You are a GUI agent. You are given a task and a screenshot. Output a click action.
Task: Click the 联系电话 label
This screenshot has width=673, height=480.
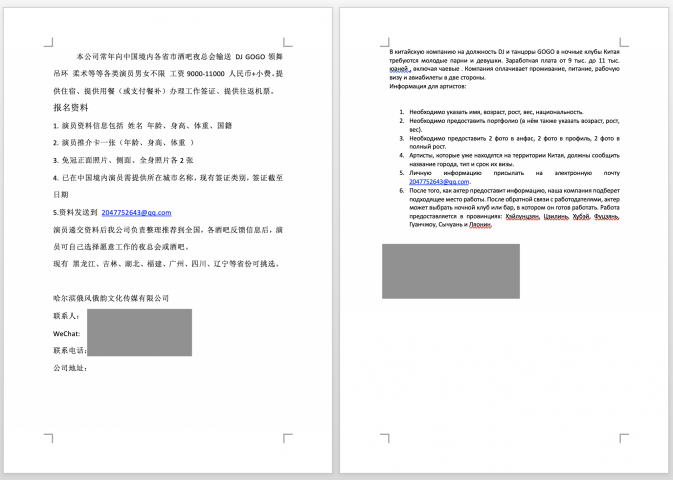(x=70, y=350)
